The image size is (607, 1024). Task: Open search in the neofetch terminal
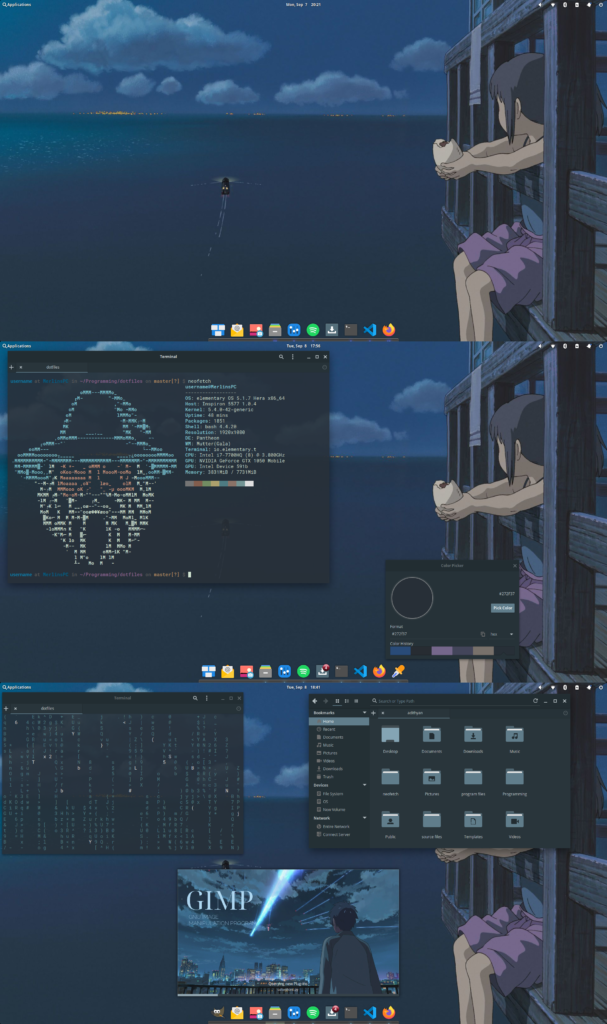point(281,357)
